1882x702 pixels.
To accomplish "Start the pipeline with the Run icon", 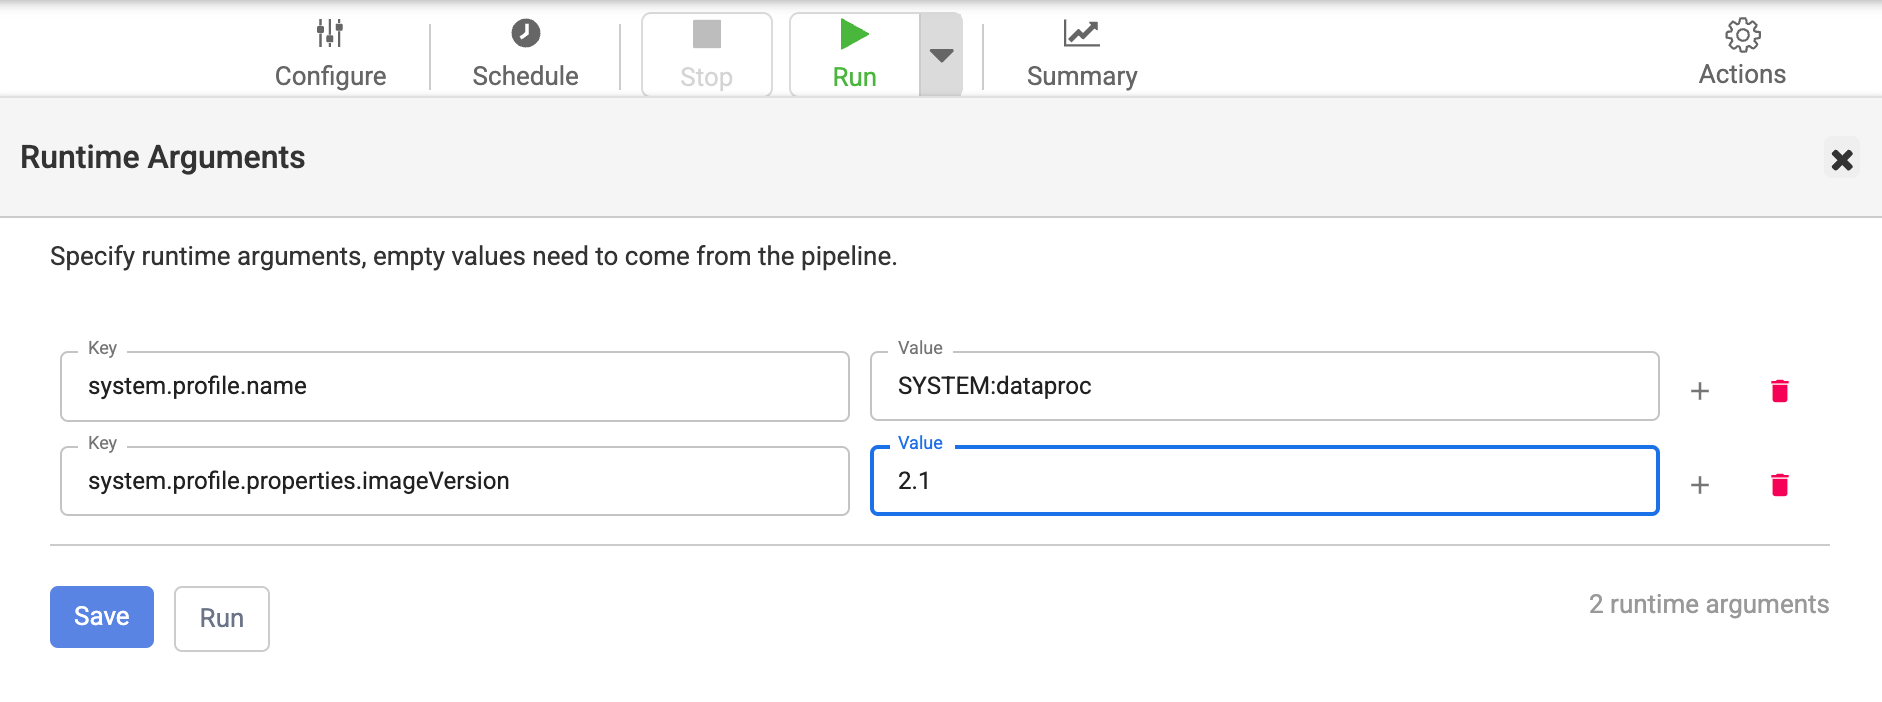I will point(853,33).
